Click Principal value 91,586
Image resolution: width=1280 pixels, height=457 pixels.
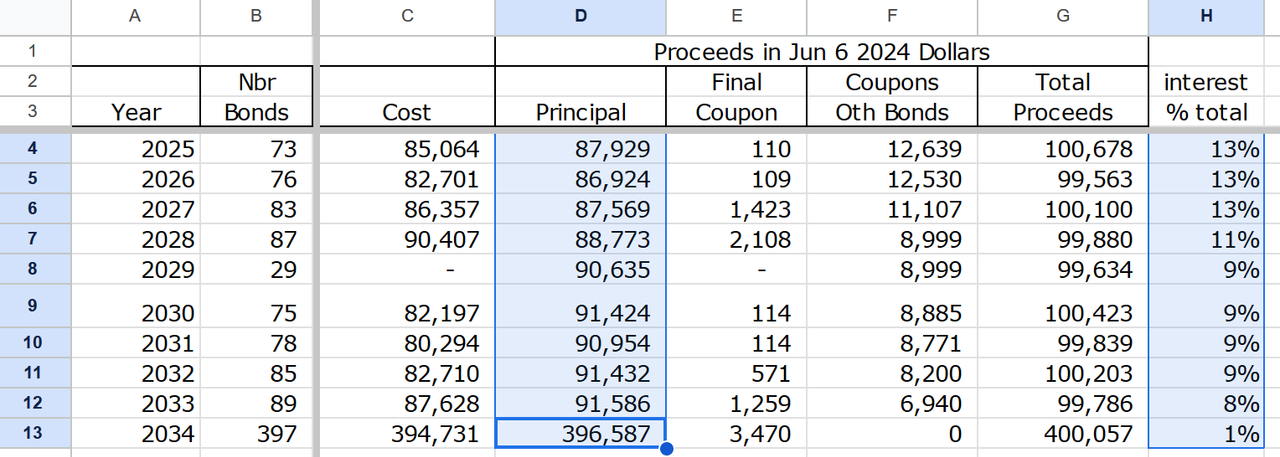point(580,404)
